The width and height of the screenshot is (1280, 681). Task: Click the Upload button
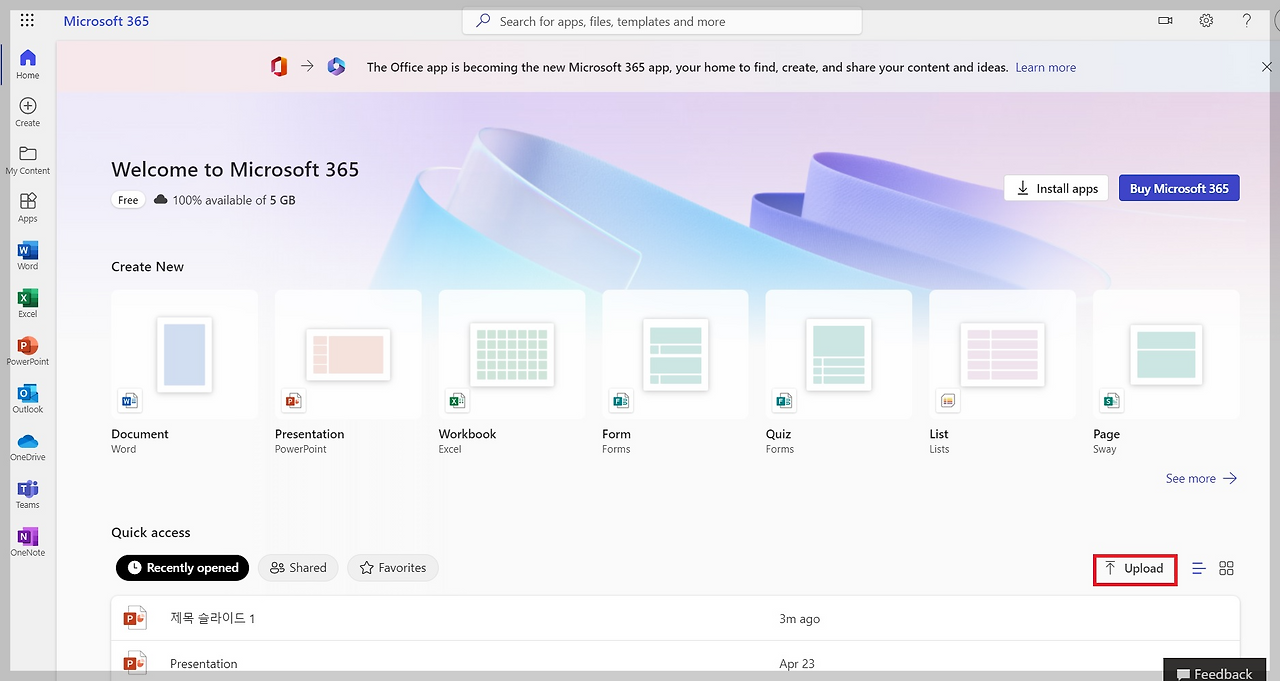coord(1134,568)
